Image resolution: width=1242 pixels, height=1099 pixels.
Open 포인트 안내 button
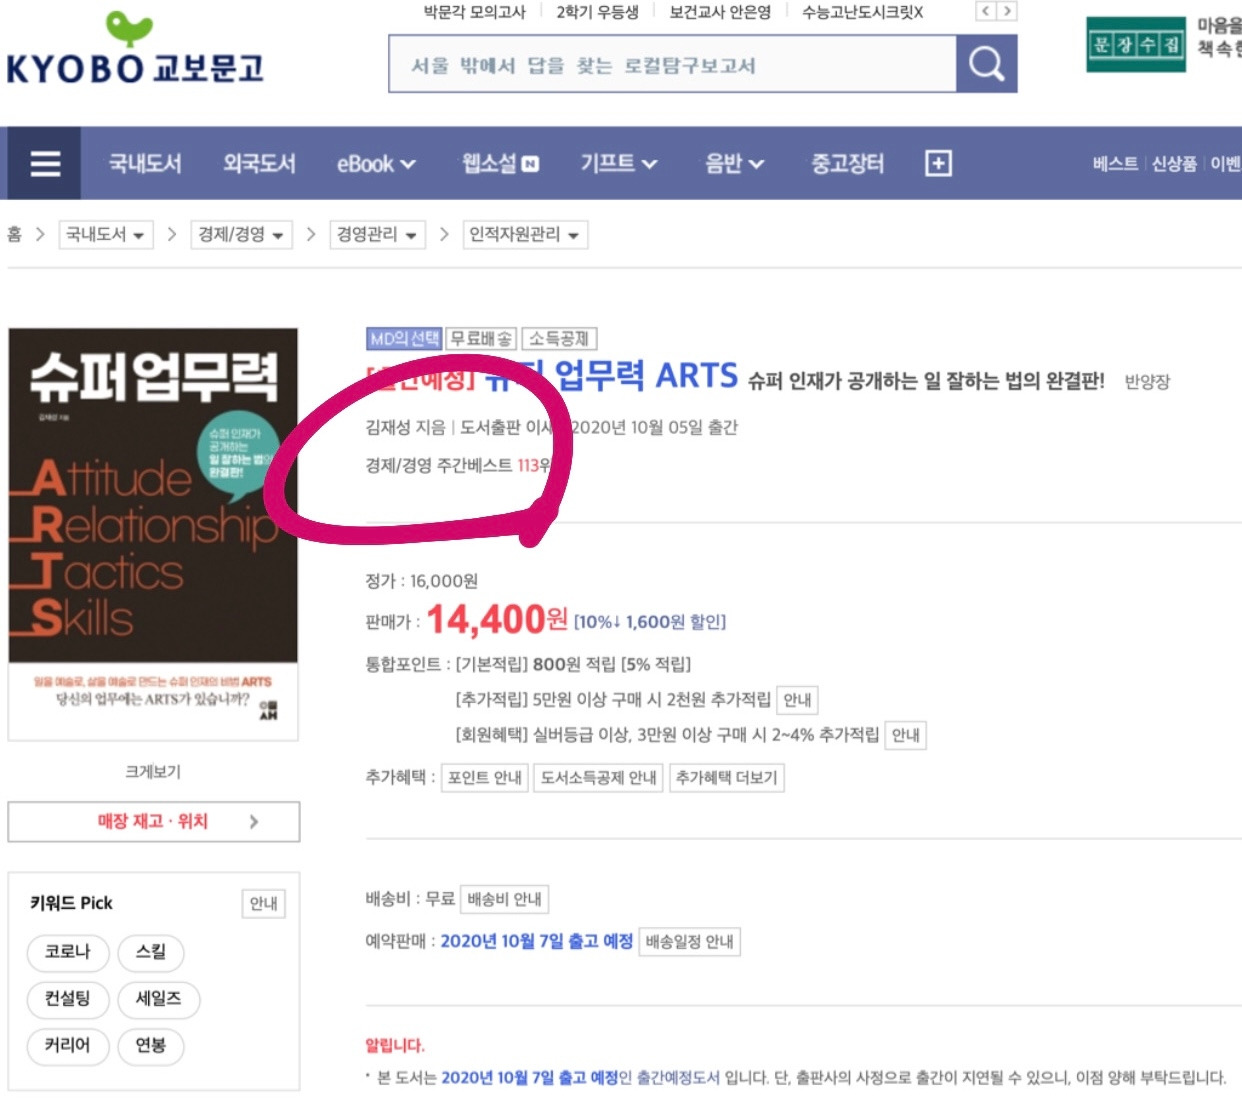485,777
